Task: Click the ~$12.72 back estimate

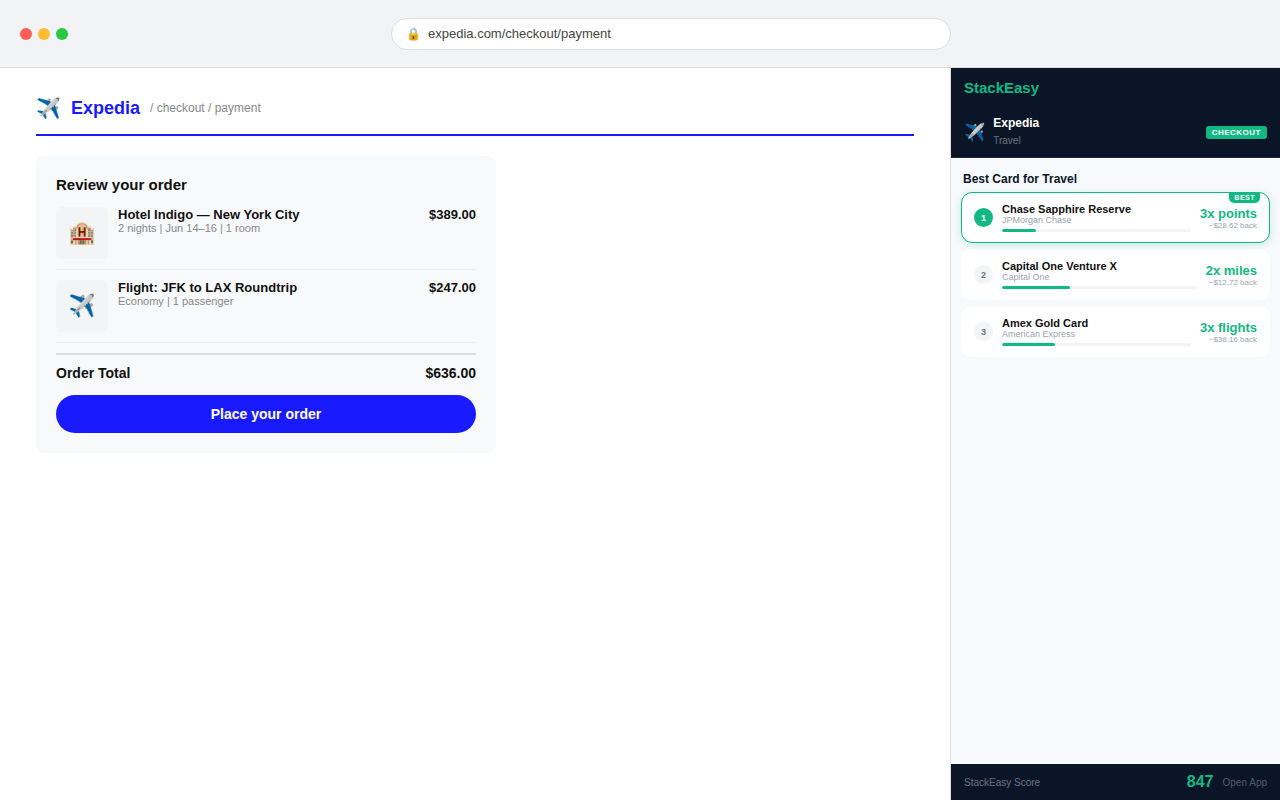Action: [x=1232, y=283]
